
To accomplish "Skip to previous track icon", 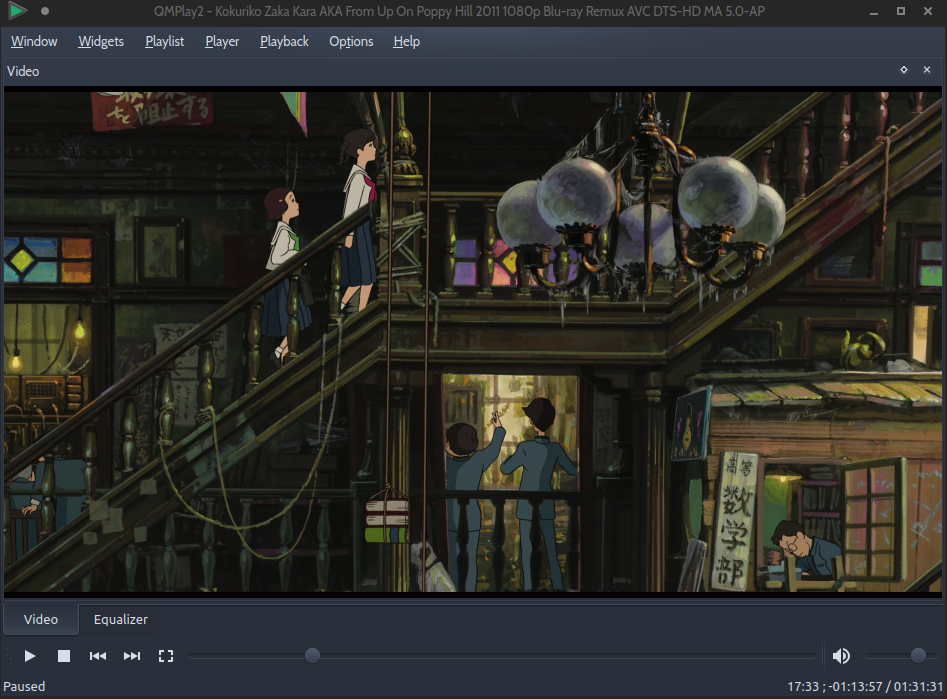I will (97, 655).
